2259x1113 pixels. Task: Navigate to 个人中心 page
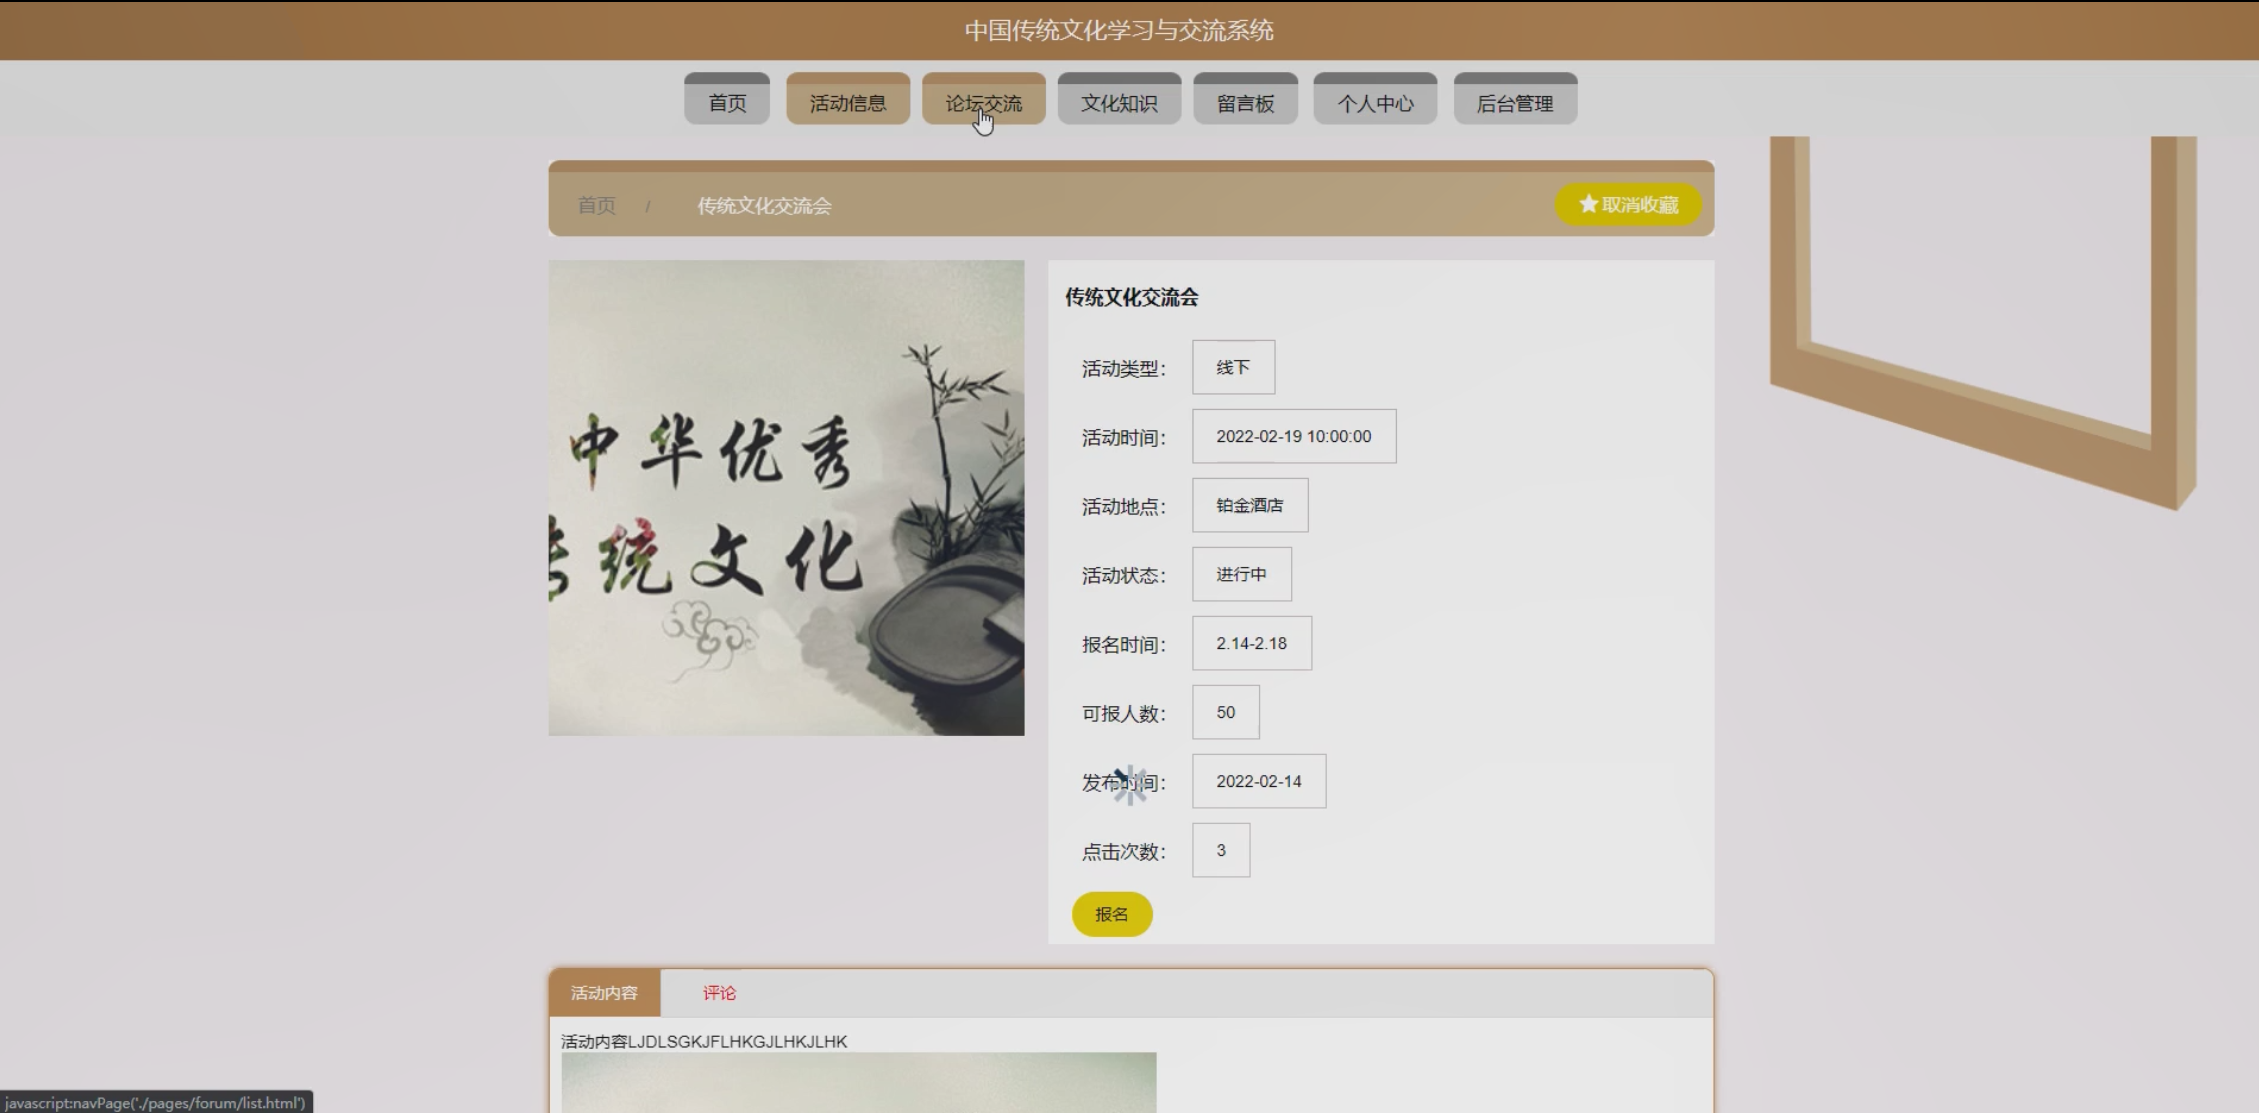(1375, 102)
